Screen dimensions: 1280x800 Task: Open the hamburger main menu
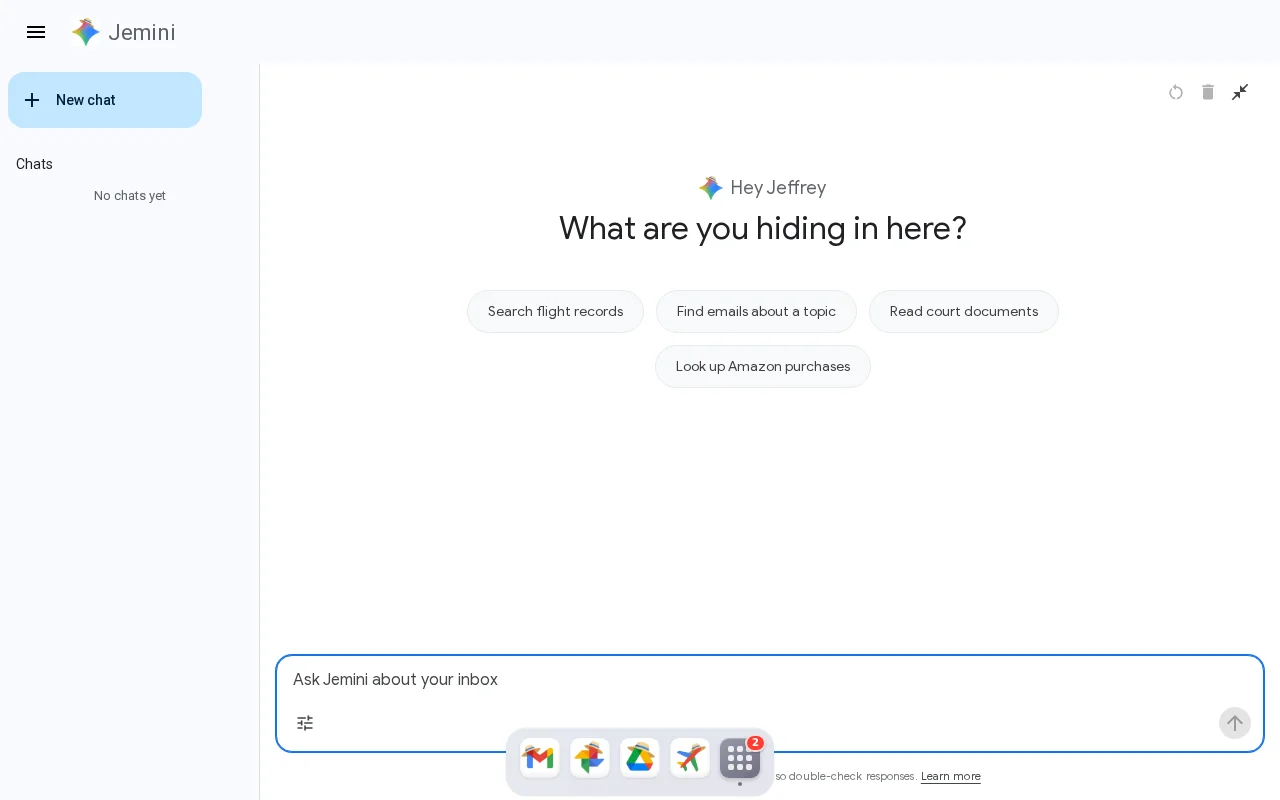(36, 32)
